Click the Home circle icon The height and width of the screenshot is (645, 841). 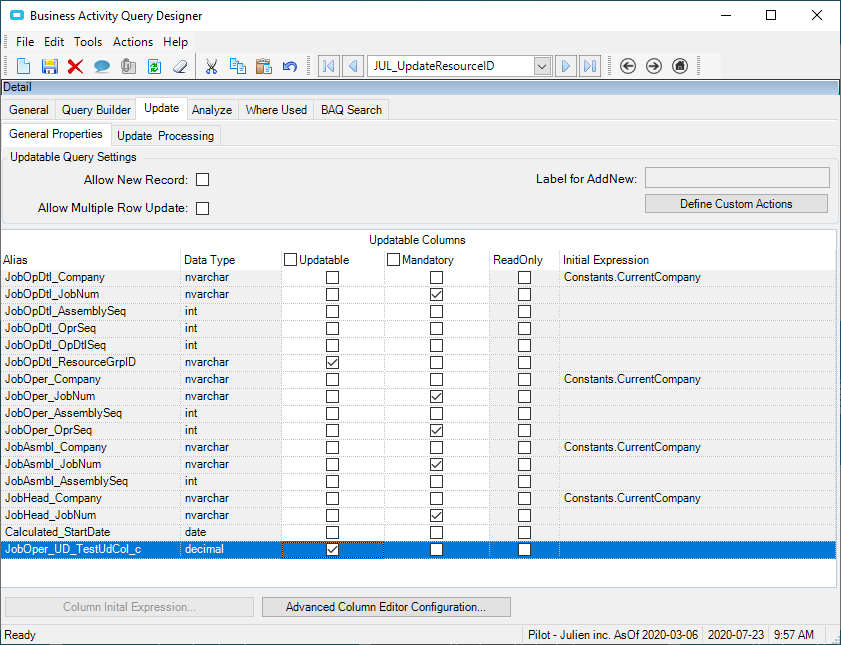pyautogui.click(x=680, y=66)
